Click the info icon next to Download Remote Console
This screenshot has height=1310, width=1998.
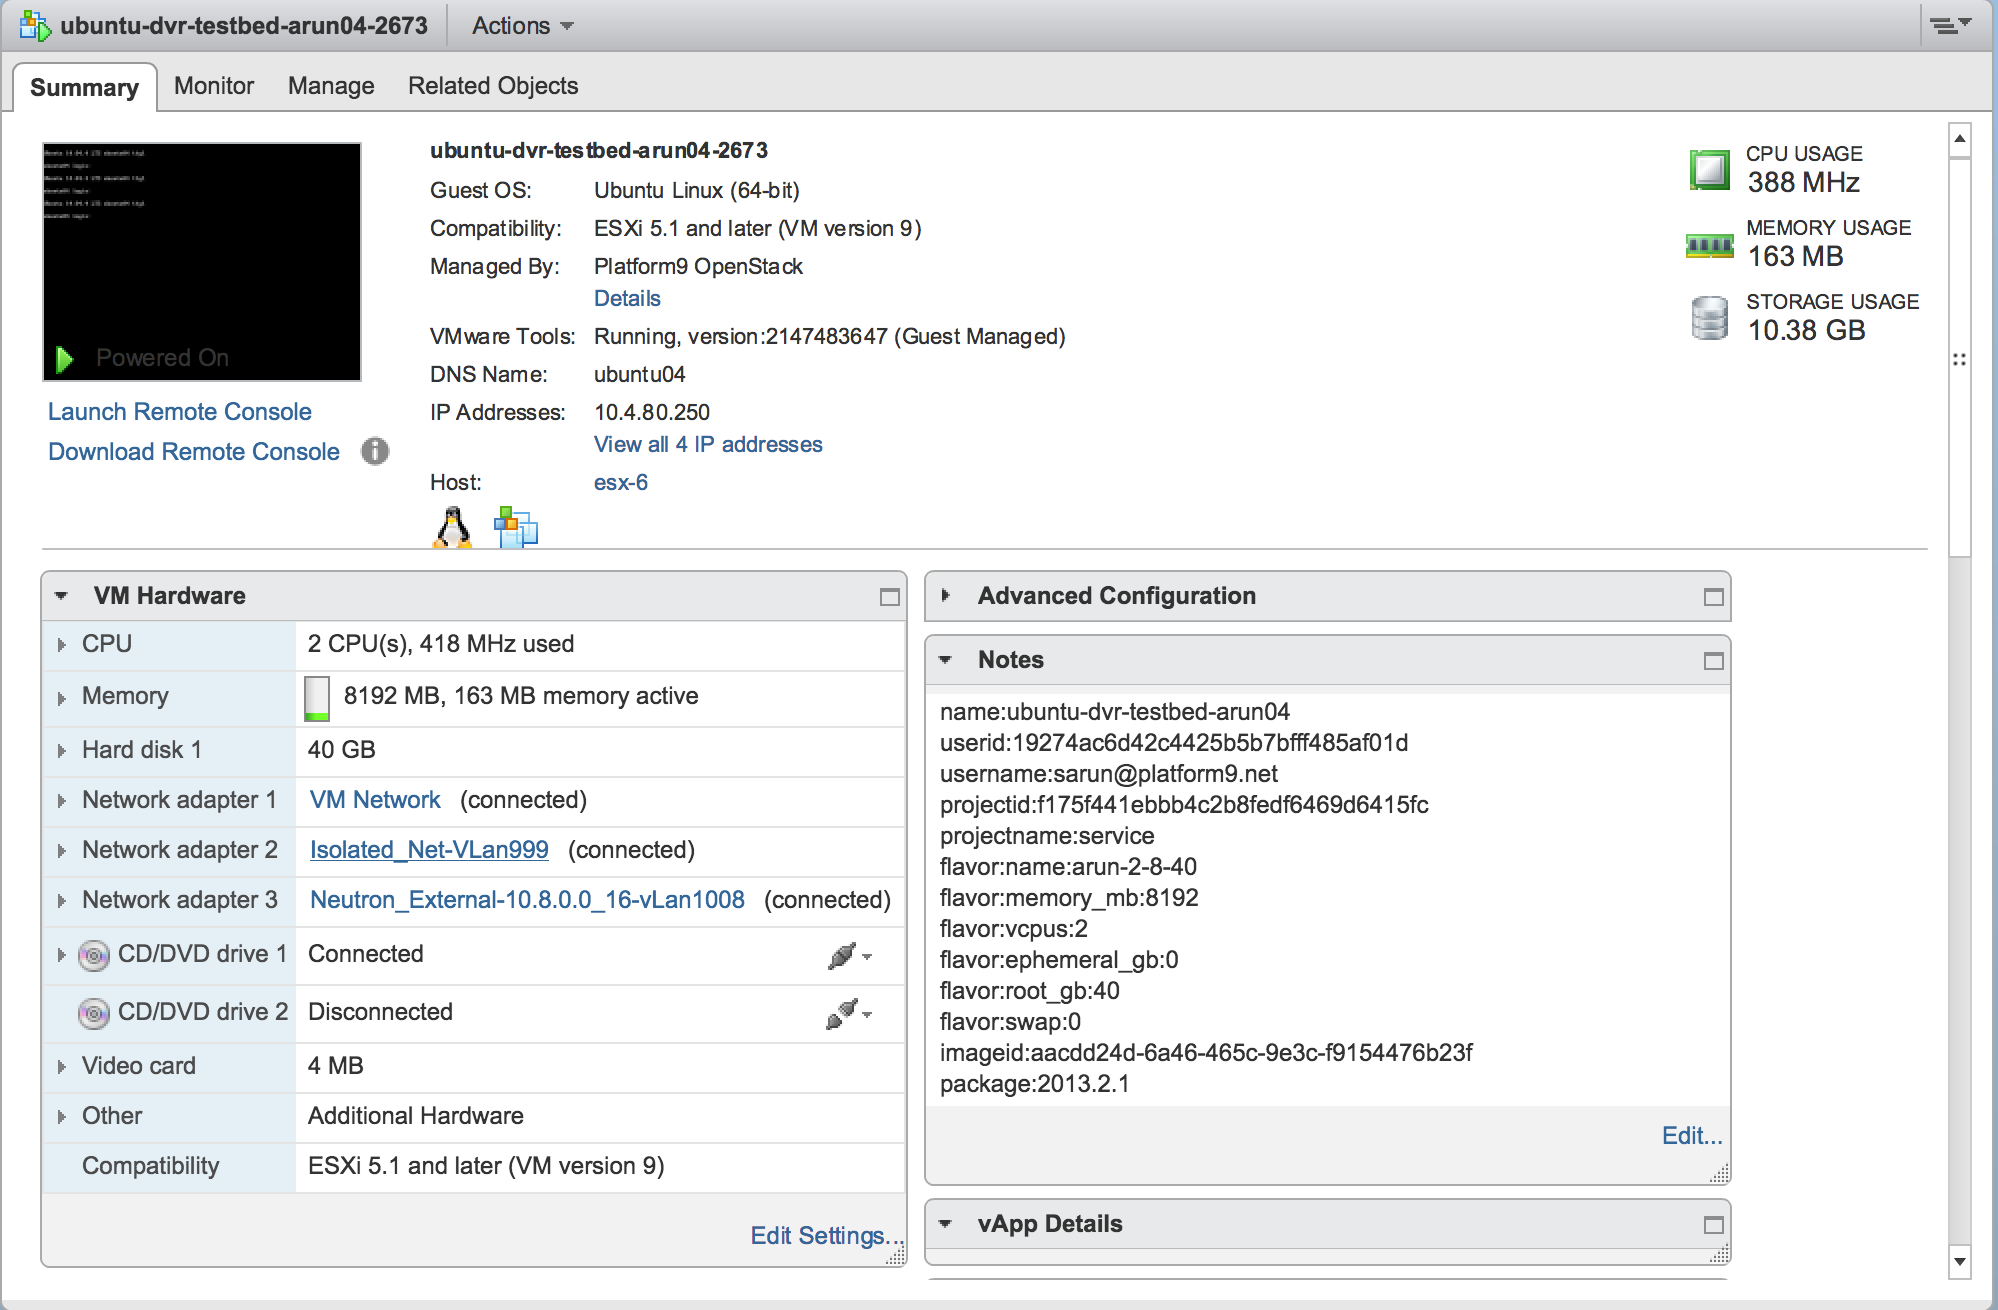click(x=374, y=452)
